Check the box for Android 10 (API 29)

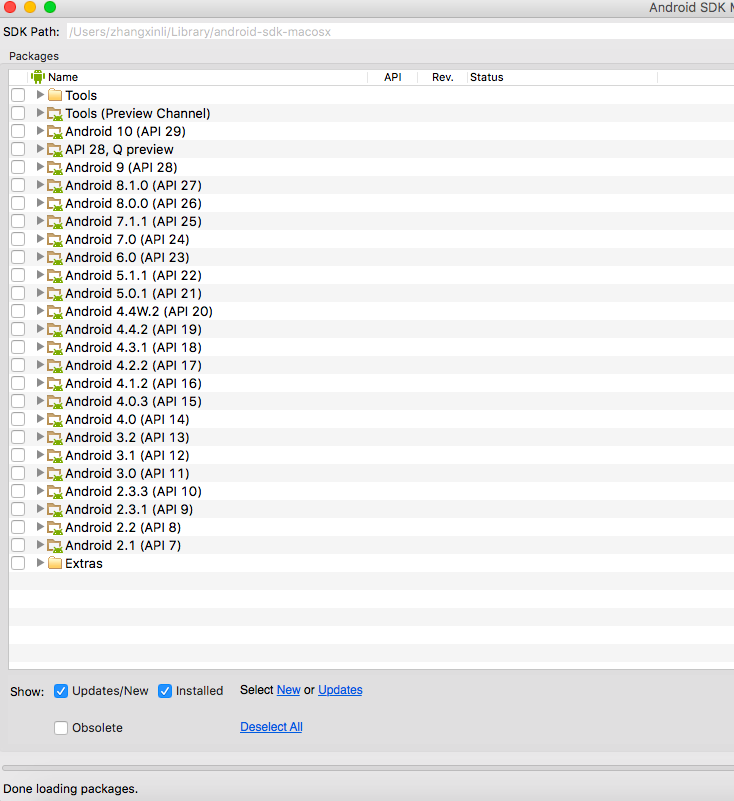(18, 131)
